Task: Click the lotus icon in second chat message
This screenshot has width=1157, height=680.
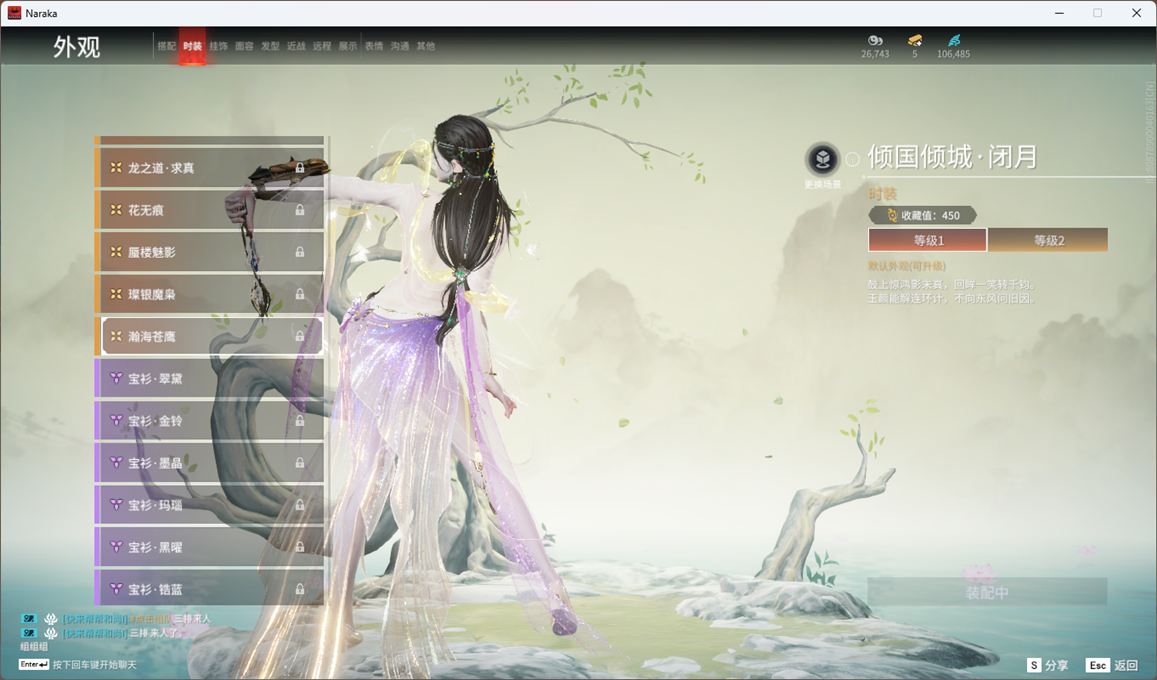Action: pyautogui.click(x=51, y=633)
